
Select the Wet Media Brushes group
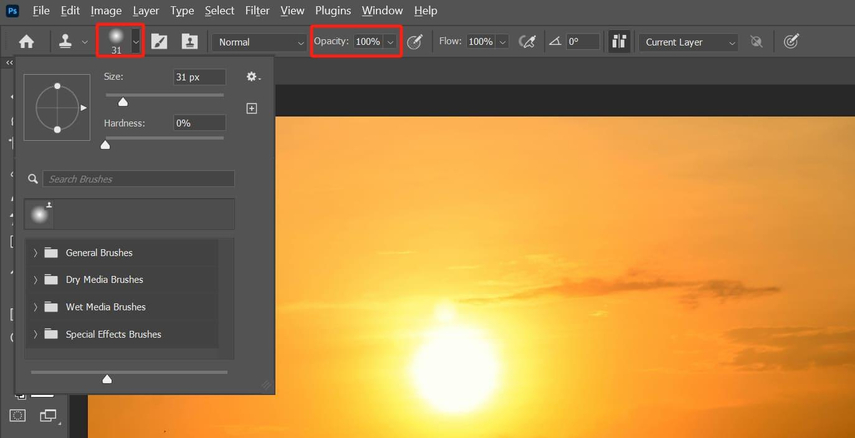point(105,307)
